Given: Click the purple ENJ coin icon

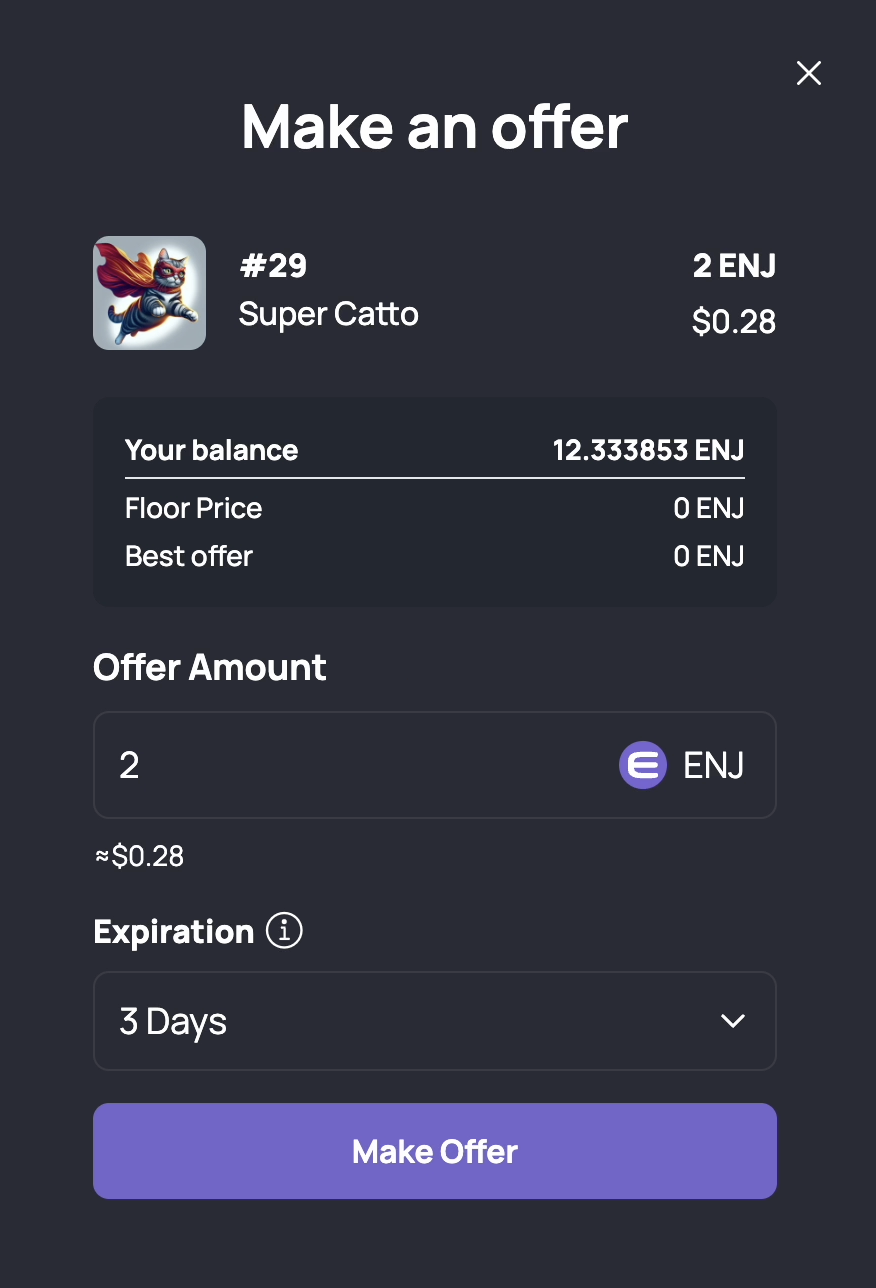Looking at the screenshot, I should (643, 766).
